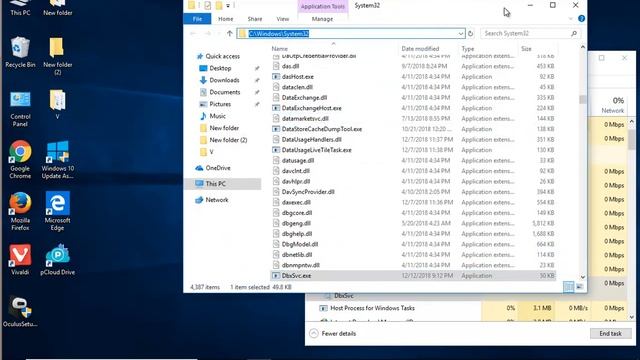This screenshot has width=640, height=360.
Task: Open Explorer Help question mark icon
Action: [x=582, y=19]
